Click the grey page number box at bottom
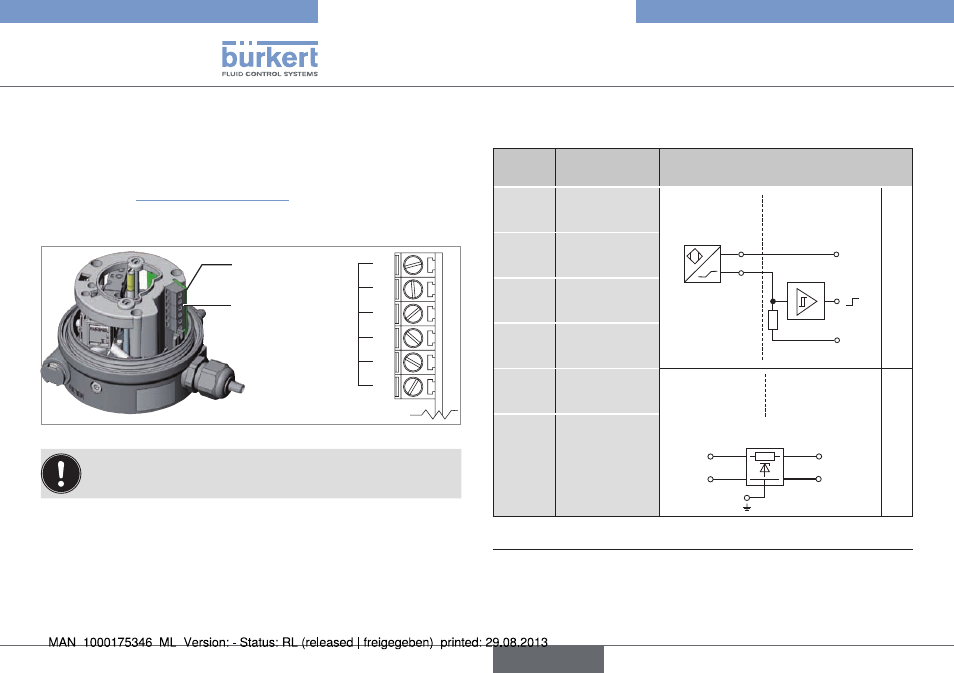This screenshot has width=954, height=673. 548,659
